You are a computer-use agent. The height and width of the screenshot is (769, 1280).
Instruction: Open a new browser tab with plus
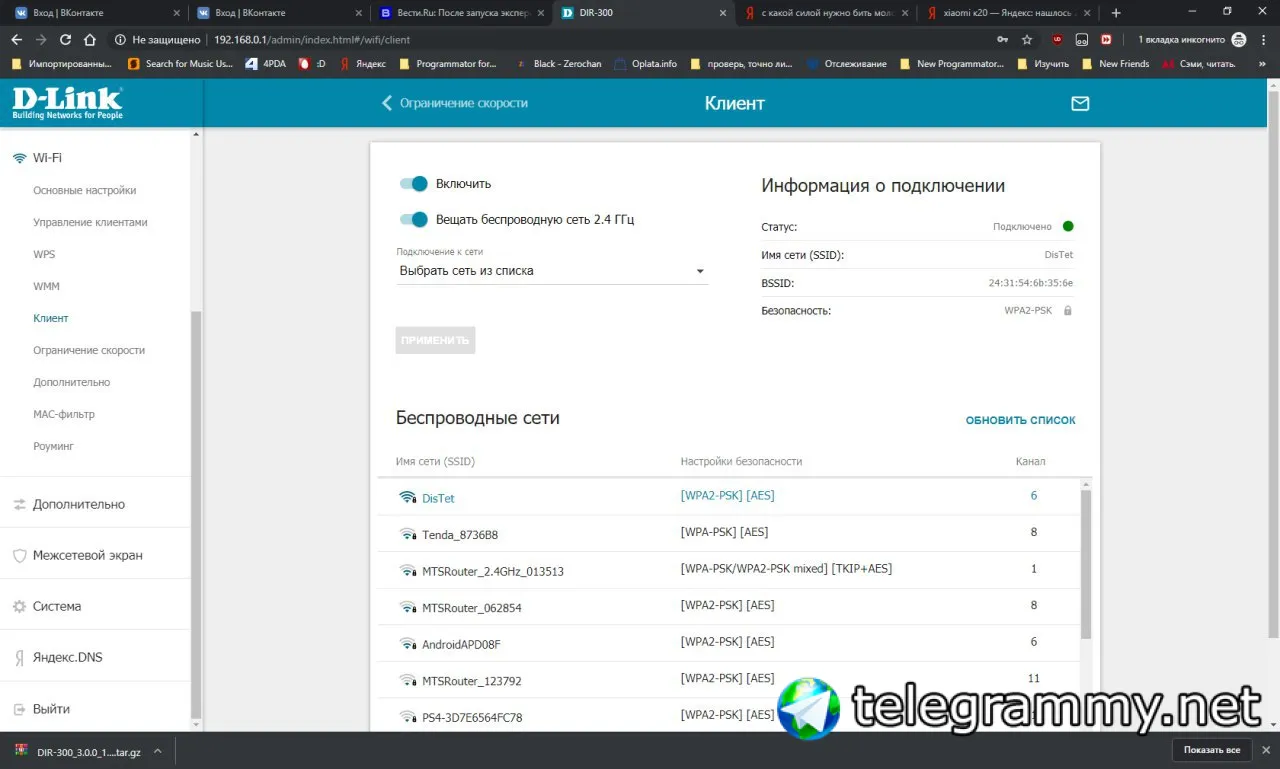pos(1116,13)
